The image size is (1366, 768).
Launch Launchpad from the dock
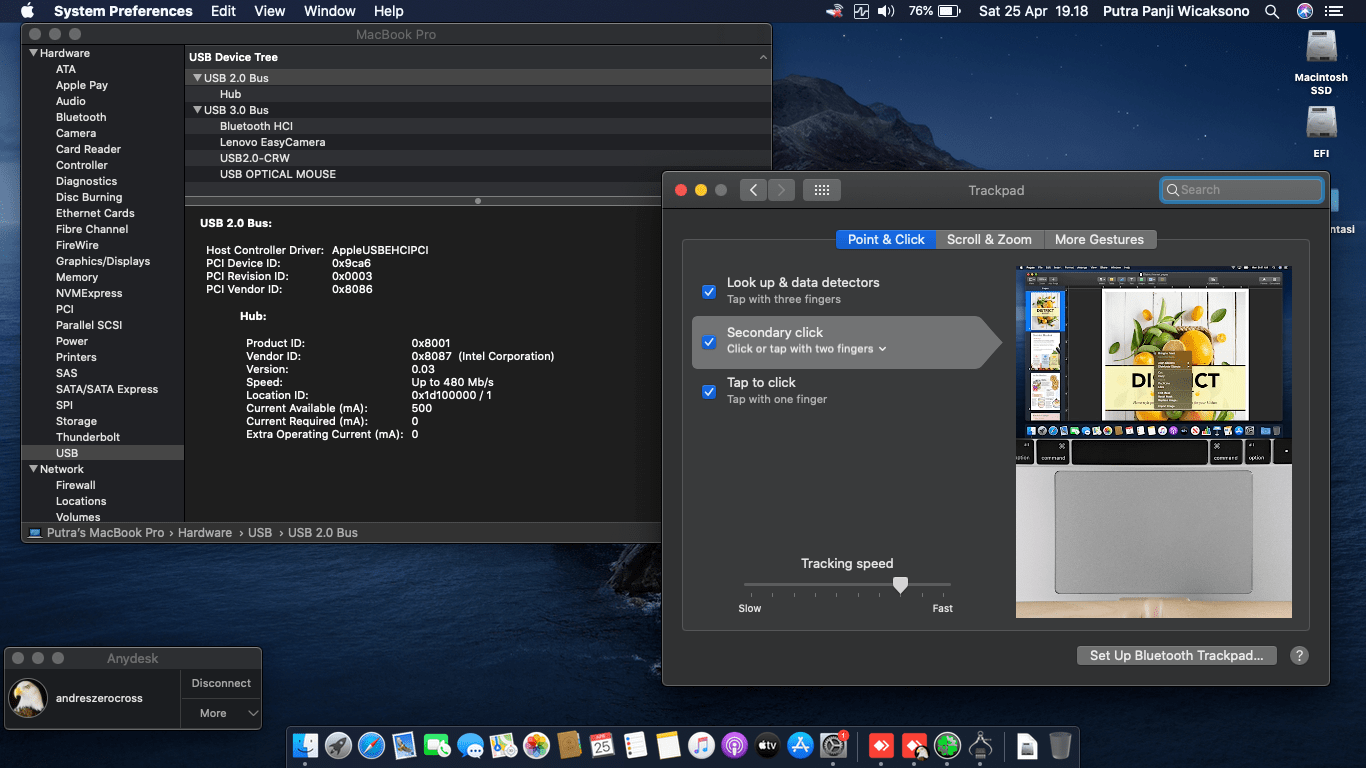pyautogui.click(x=339, y=745)
